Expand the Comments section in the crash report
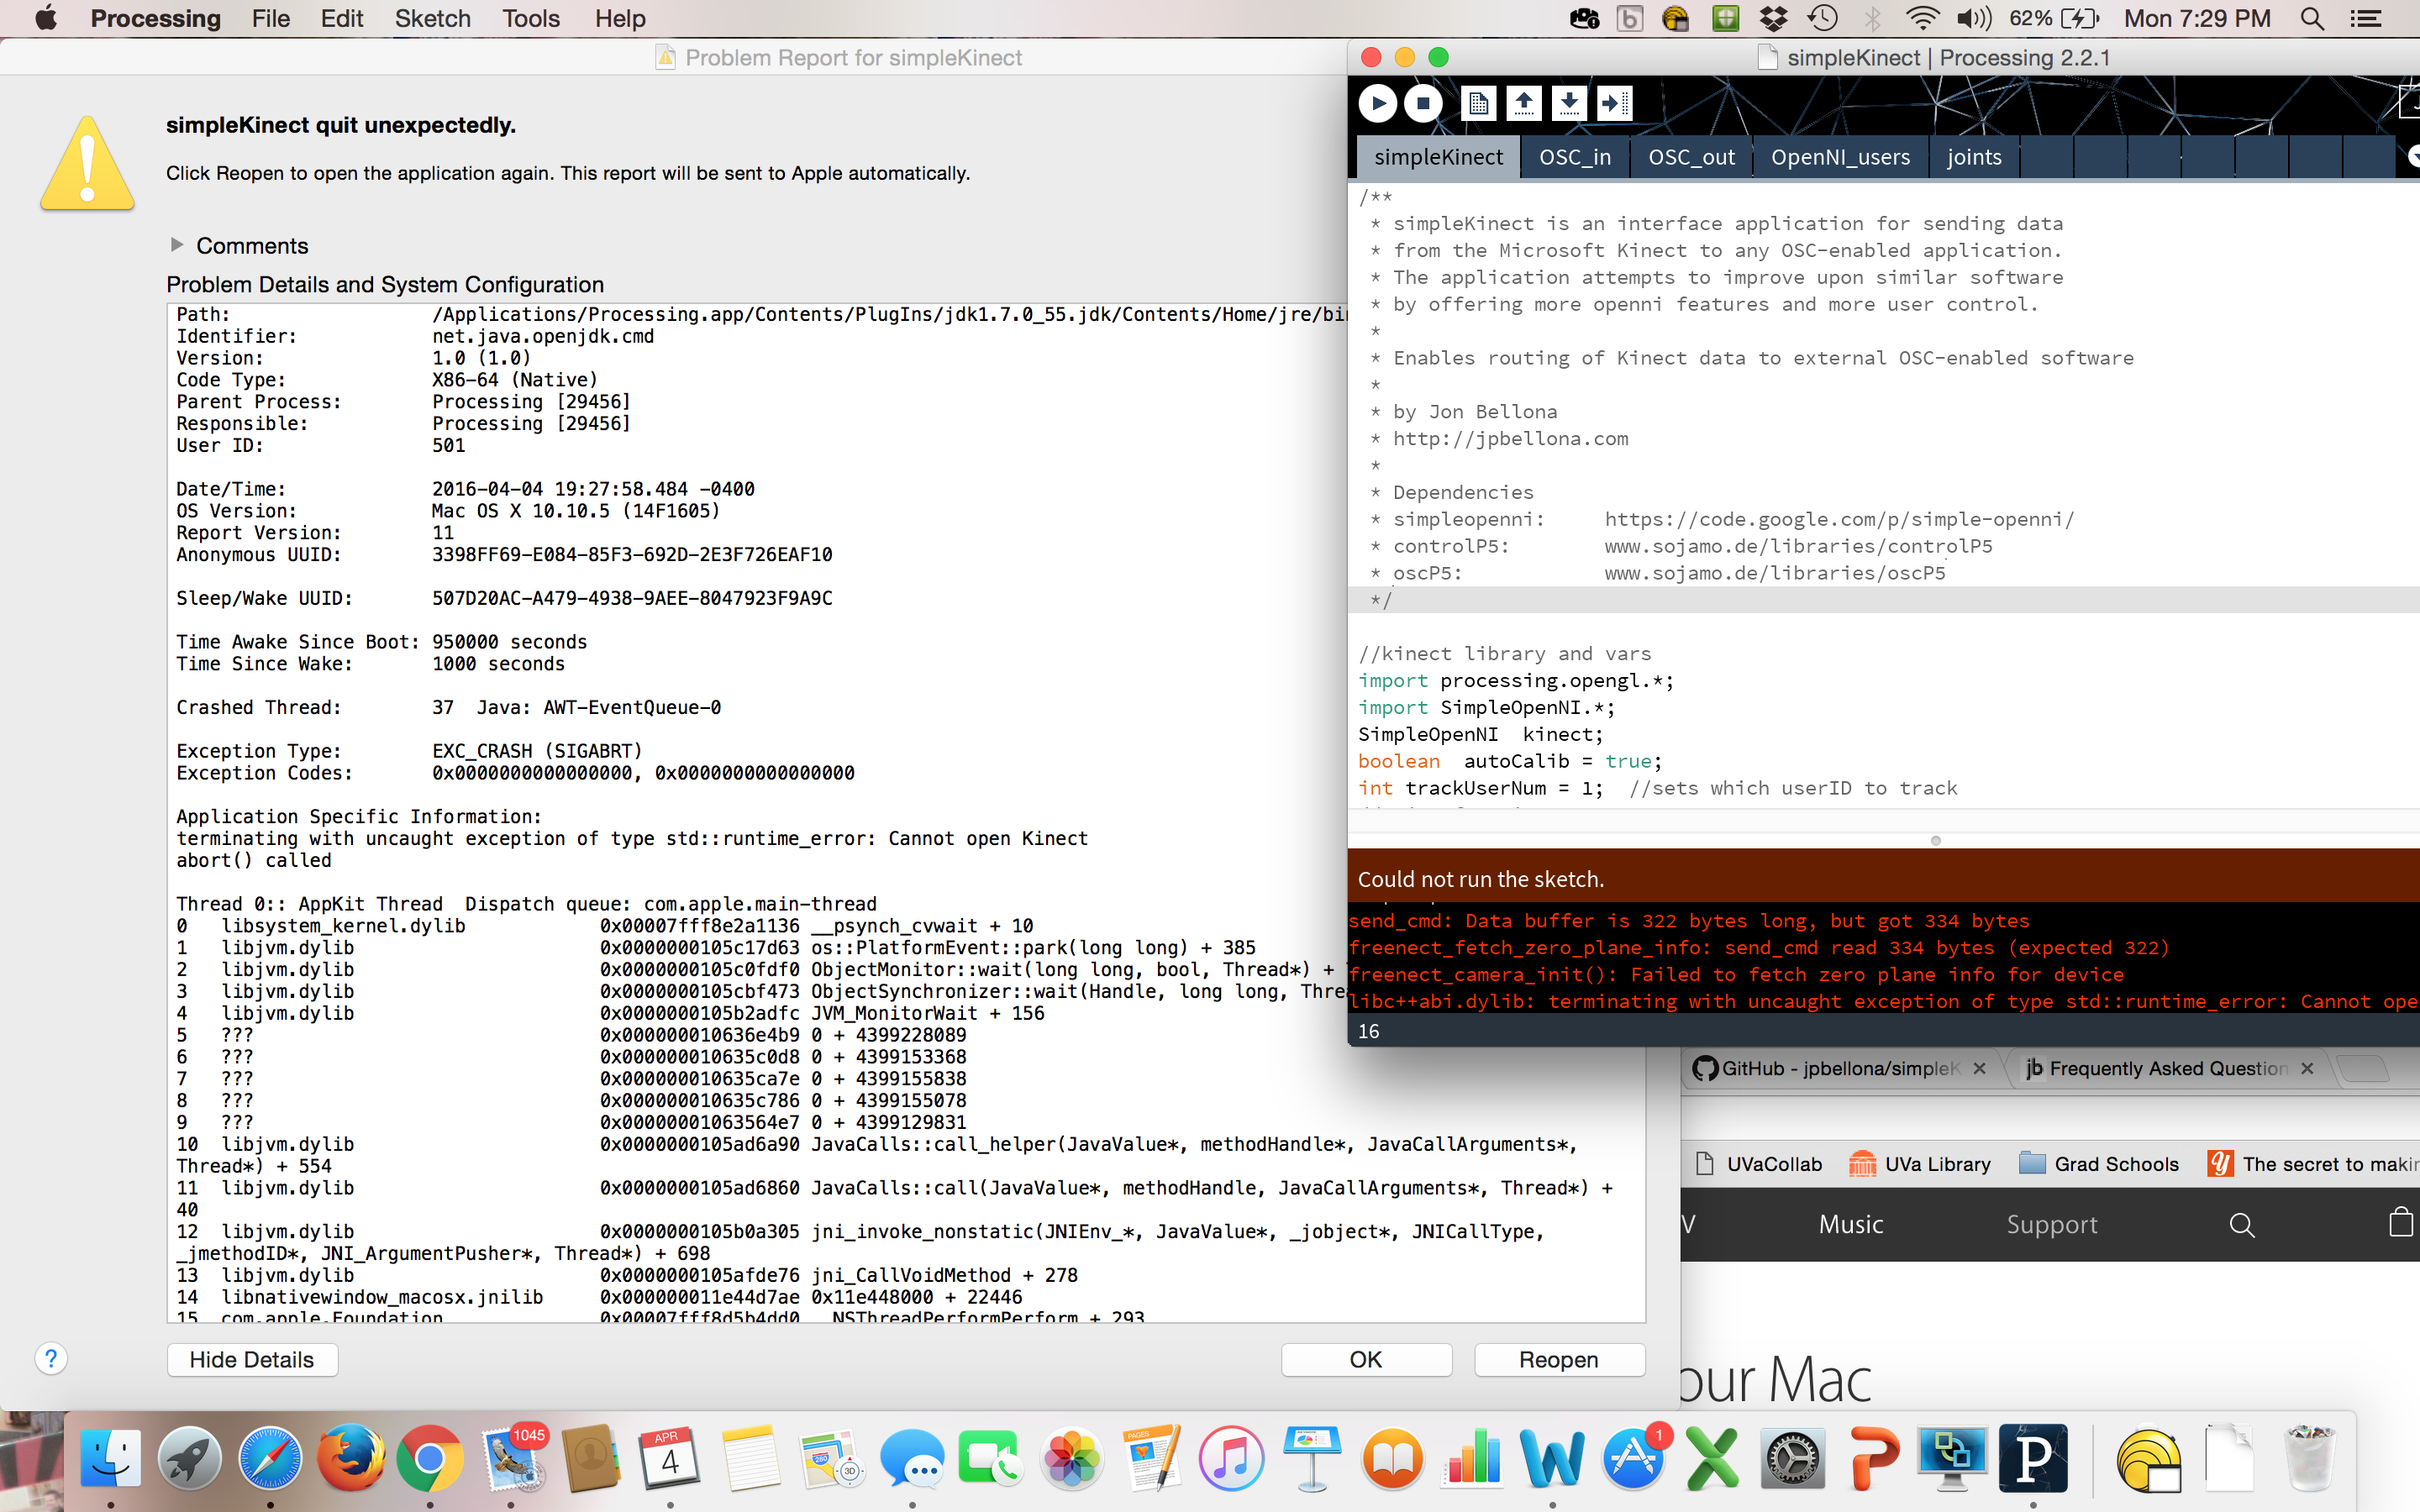The height and width of the screenshot is (1512, 2420). click(x=178, y=245)
